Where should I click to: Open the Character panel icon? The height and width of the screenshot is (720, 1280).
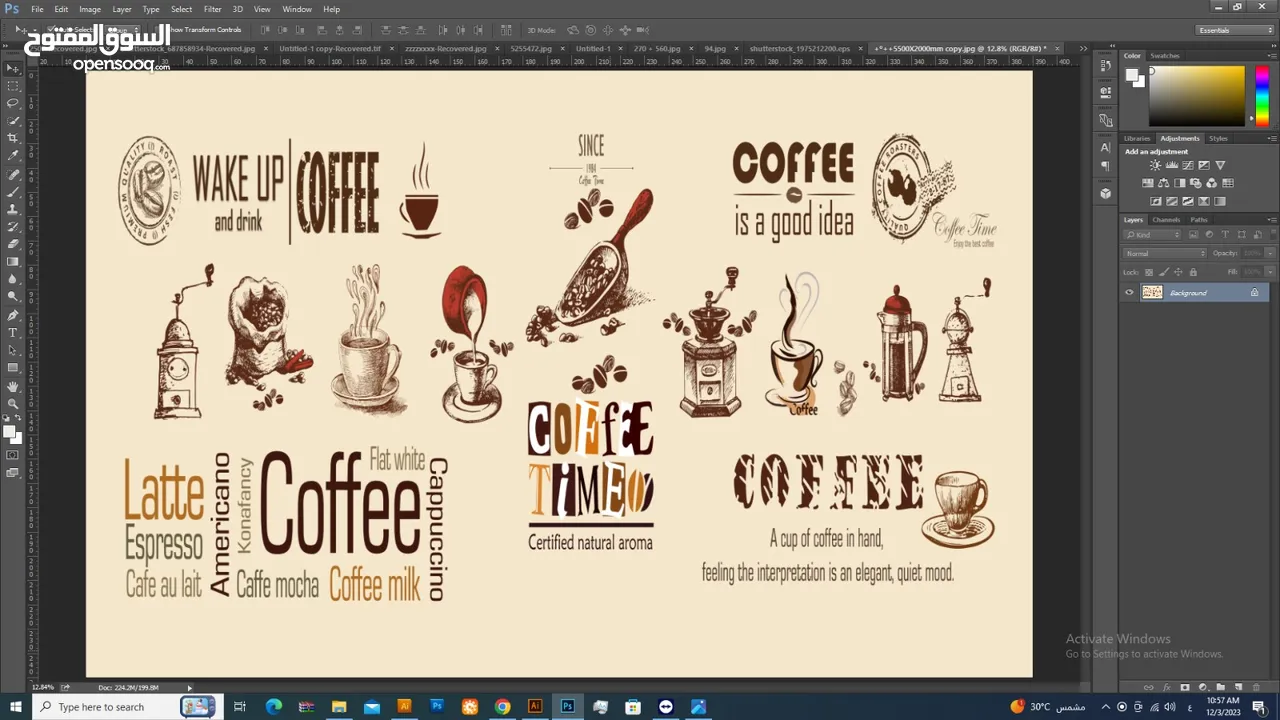click(1105, 147)
